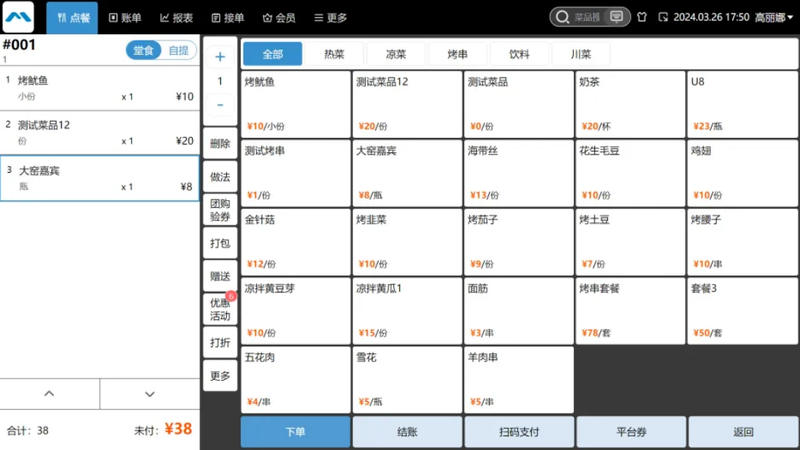The width and height of the screenshot is (800, 450).
Task: Add 海带丝 ¥13/份 tile
Action: (x=519, y=173)
